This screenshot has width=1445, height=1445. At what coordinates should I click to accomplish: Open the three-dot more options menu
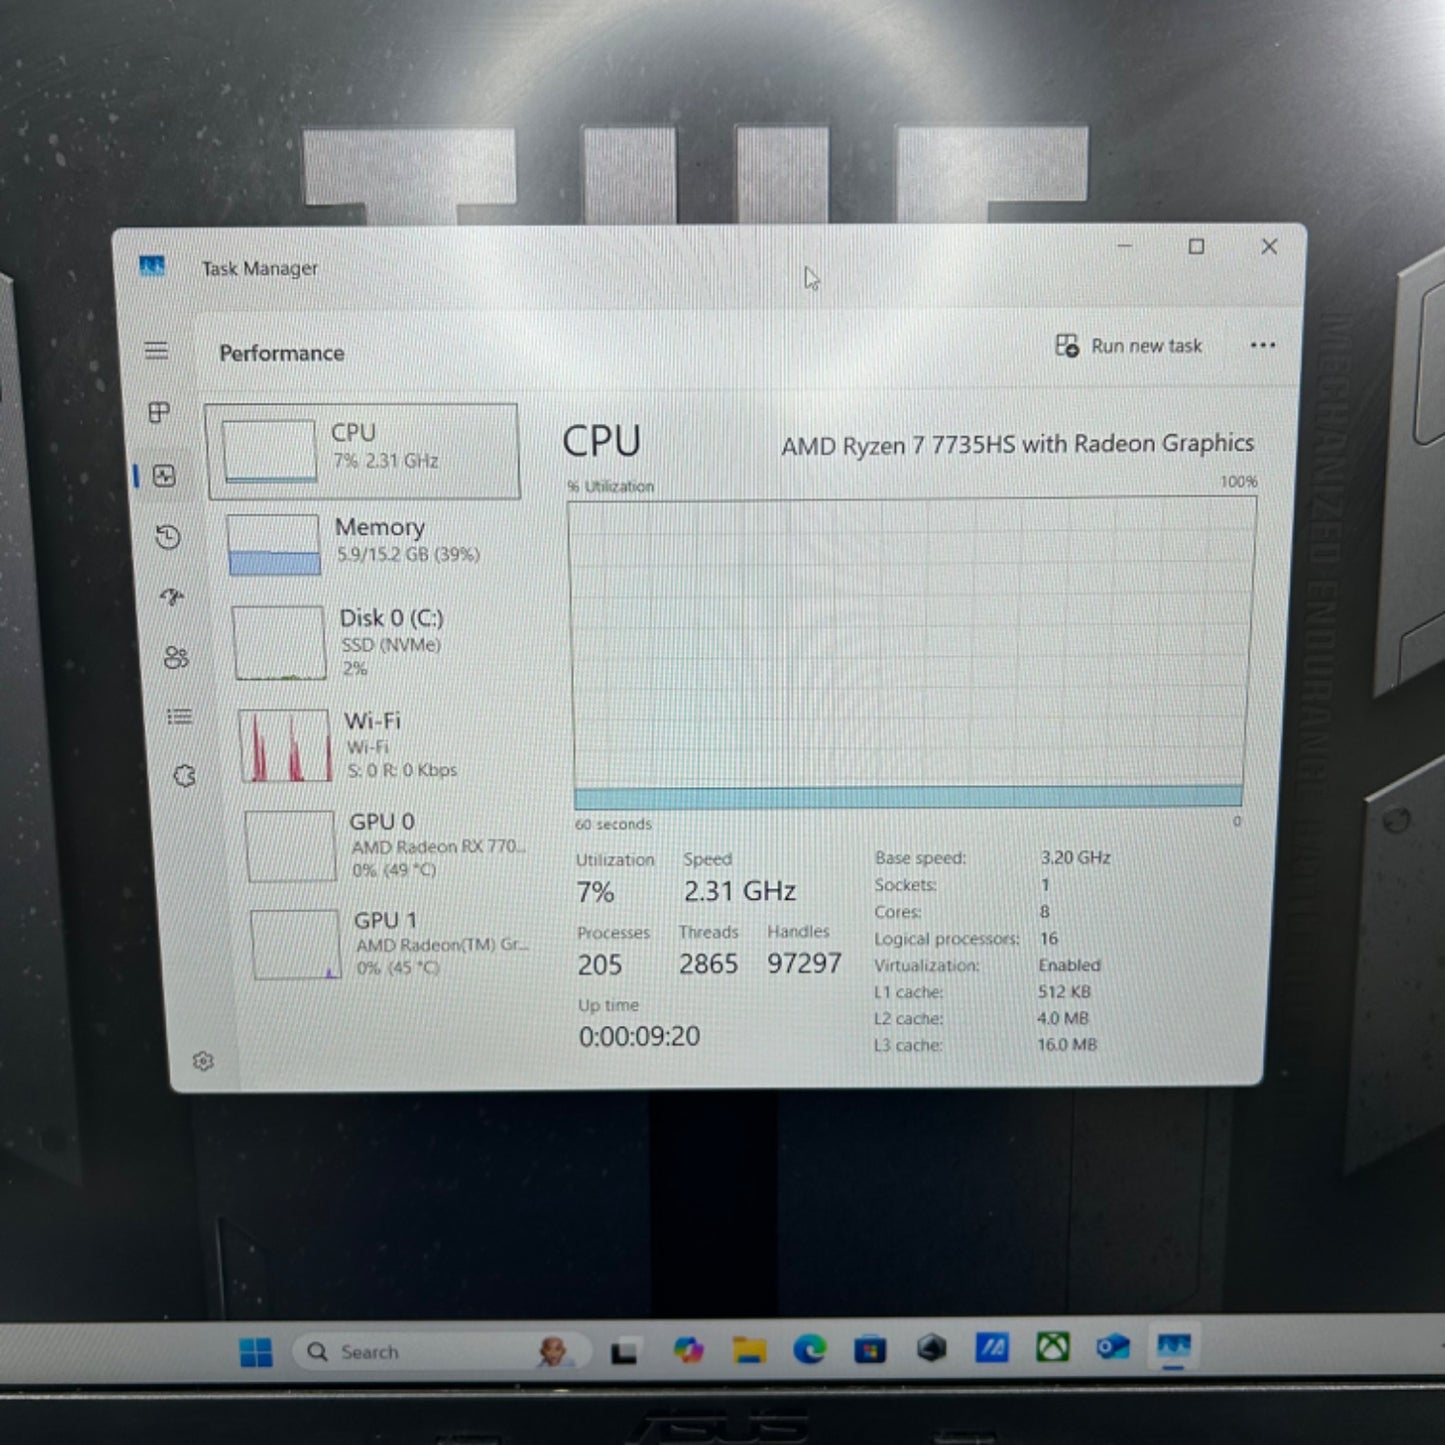[x=1262, y=345]
